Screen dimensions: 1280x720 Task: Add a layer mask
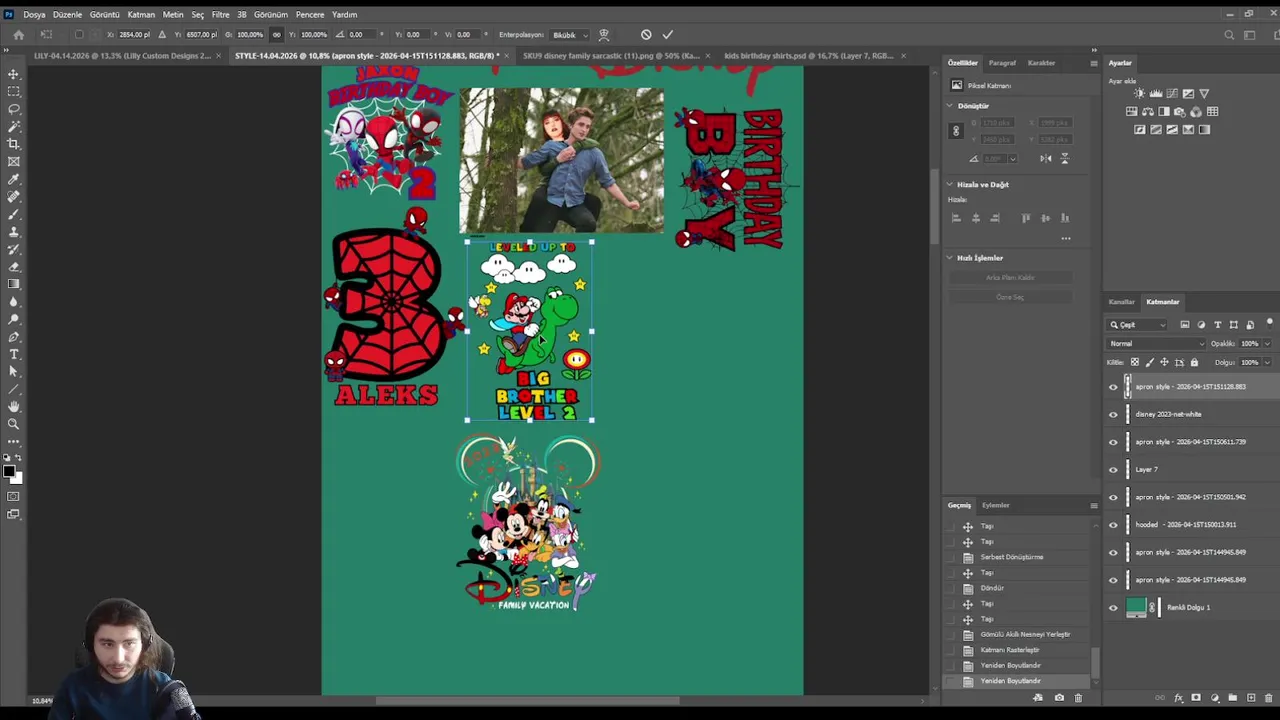1196,698
